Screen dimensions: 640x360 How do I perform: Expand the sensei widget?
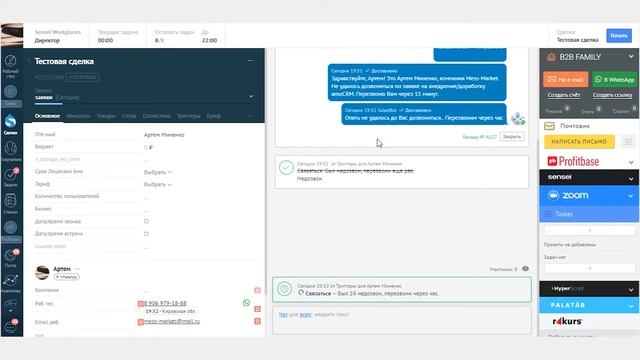click(631, 178)
